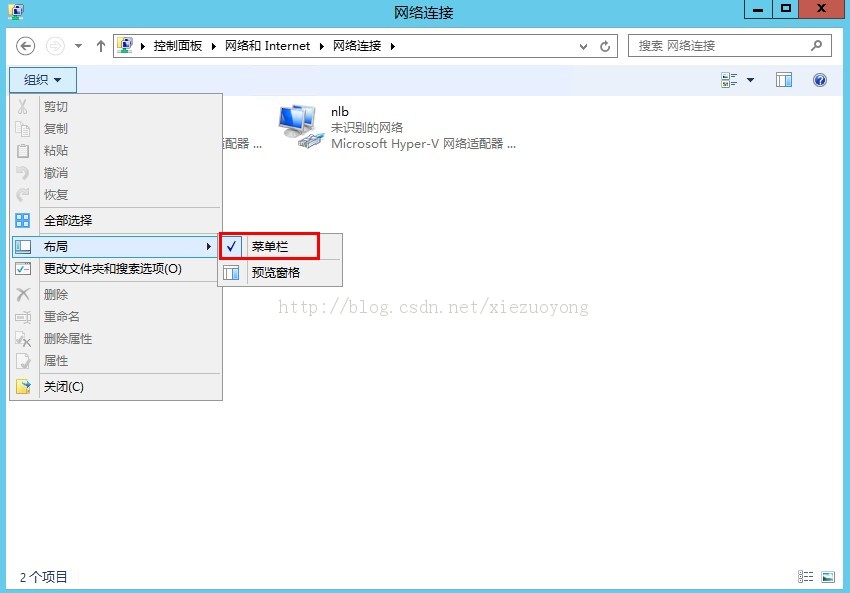
Task: Switch to large icons view in status bar
Action: click(x=828, y=577)
